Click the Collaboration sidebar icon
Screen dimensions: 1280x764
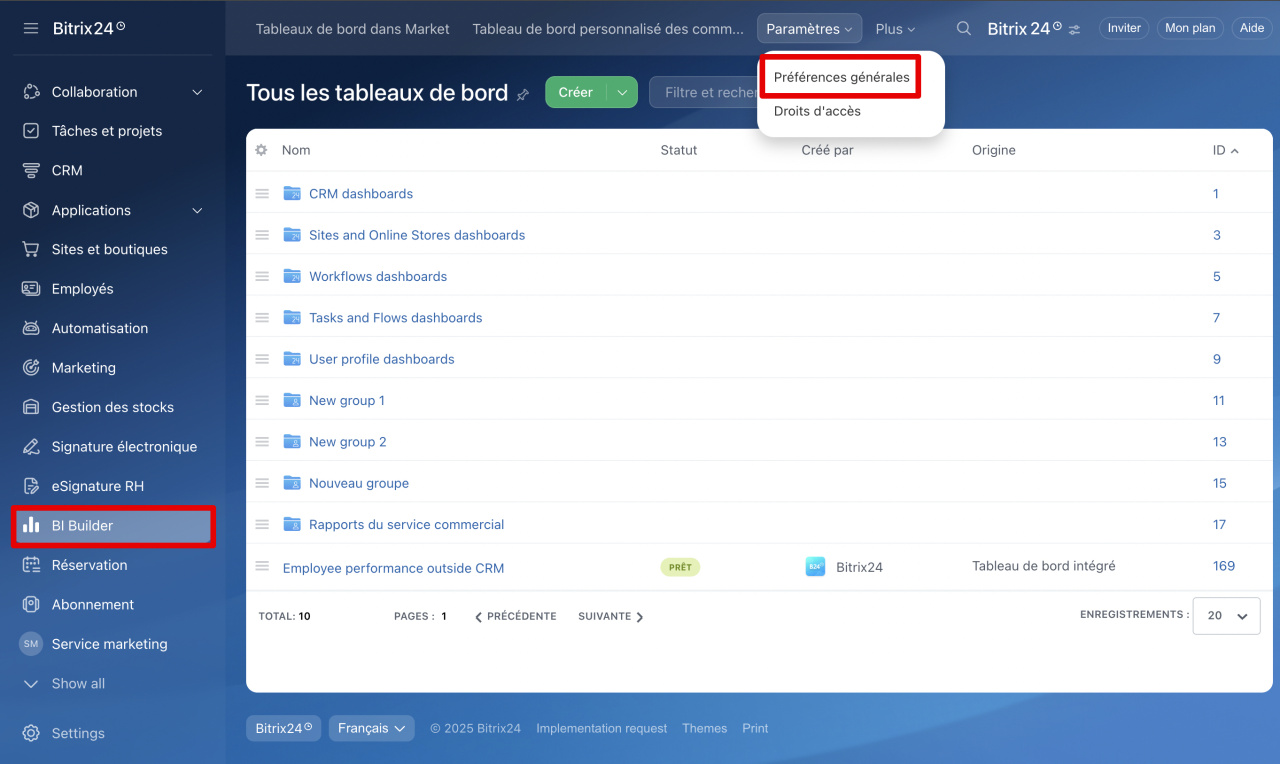(31, 92)
